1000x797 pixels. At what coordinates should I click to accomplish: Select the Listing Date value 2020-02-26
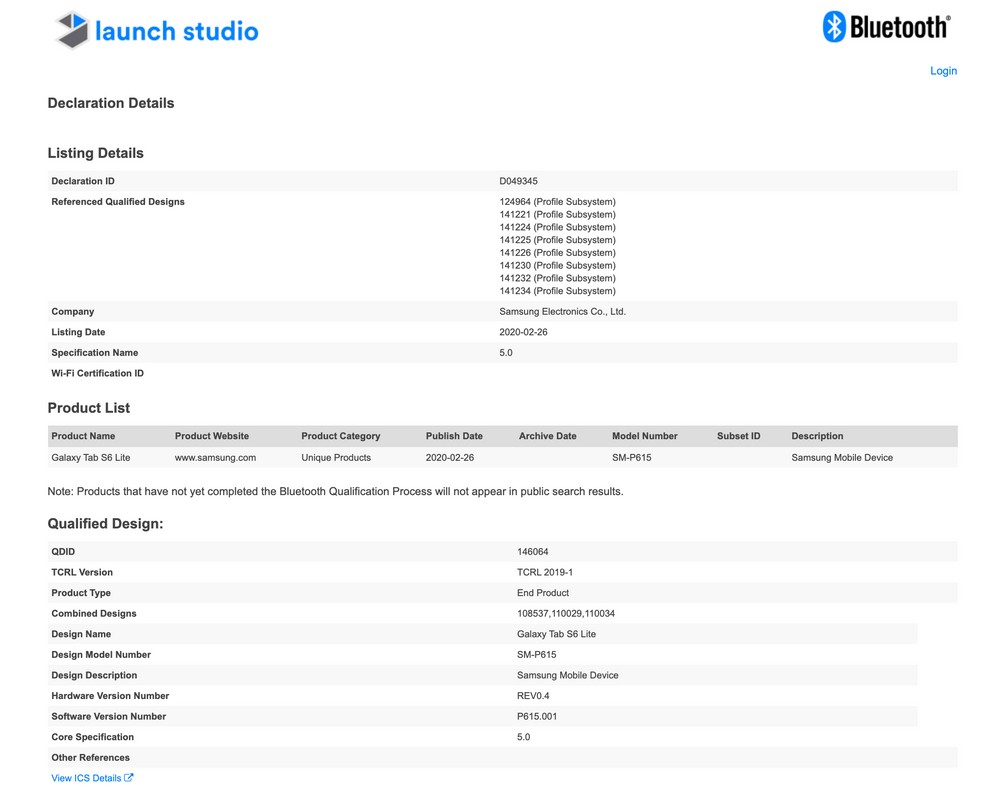[524, 332]
